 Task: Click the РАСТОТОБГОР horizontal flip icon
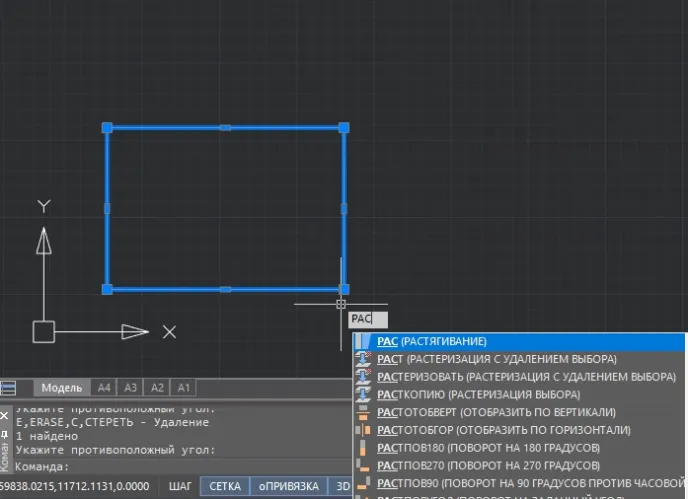pos(364,430)
